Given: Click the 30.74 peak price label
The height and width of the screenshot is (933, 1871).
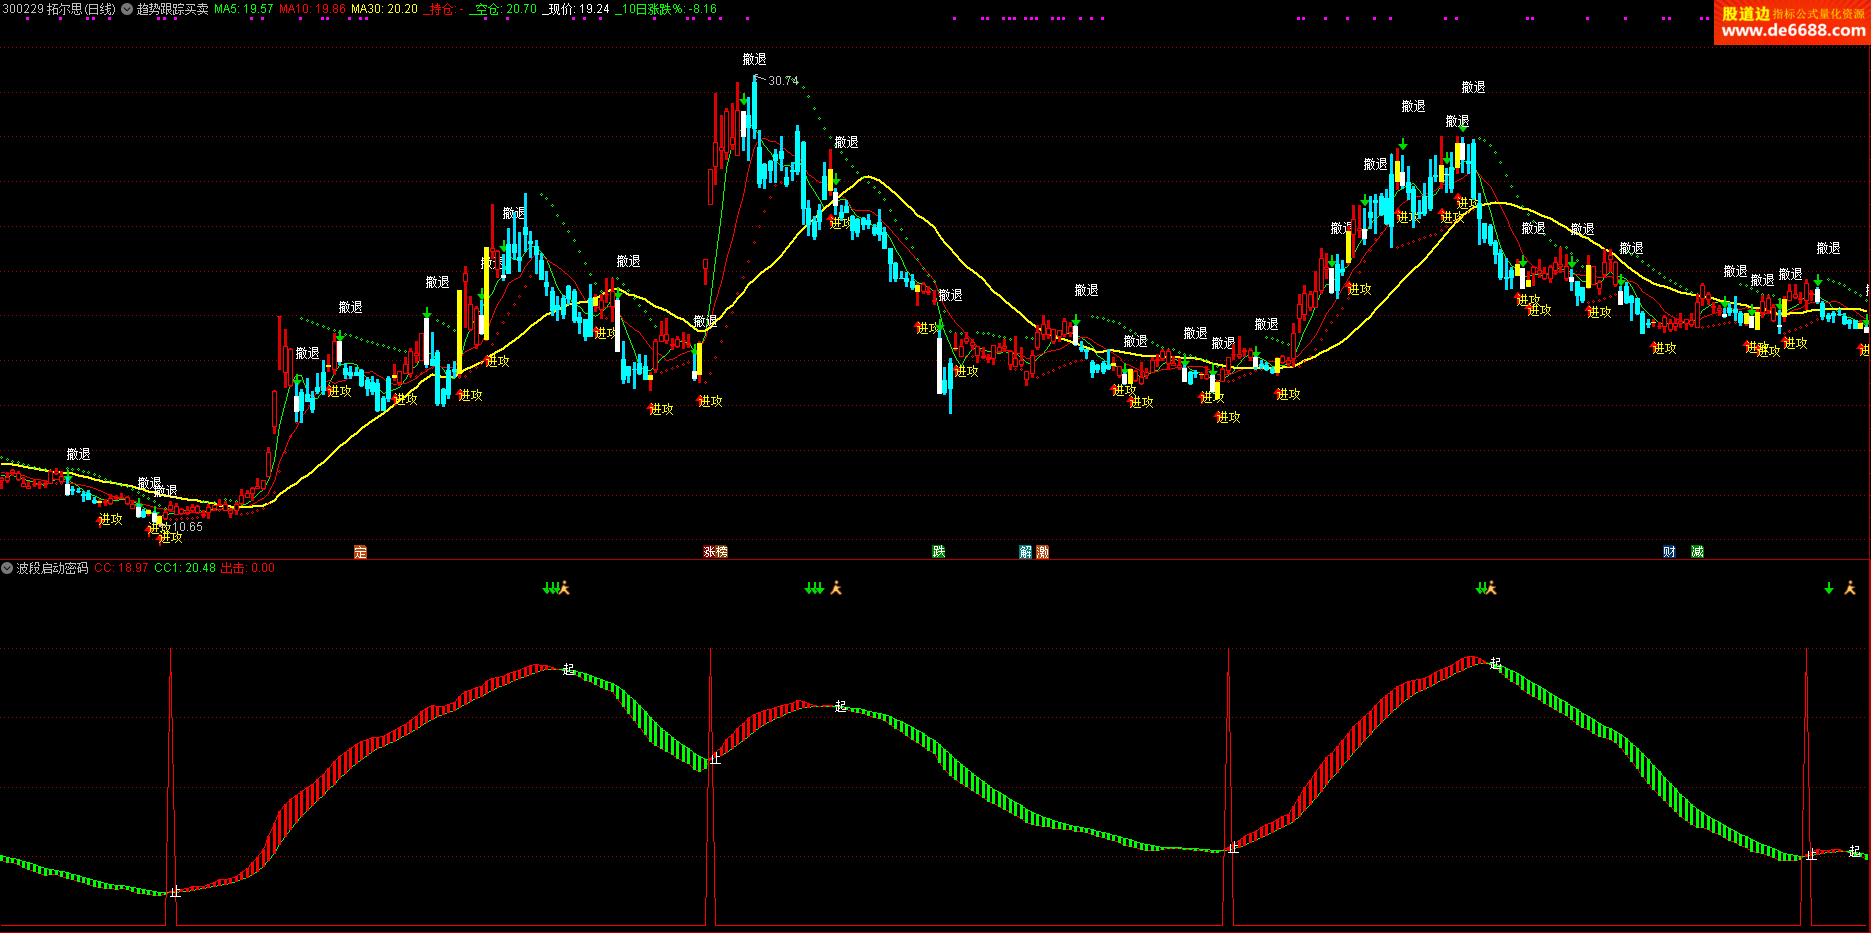Looking at the screenshot, I should click(783, 81).
